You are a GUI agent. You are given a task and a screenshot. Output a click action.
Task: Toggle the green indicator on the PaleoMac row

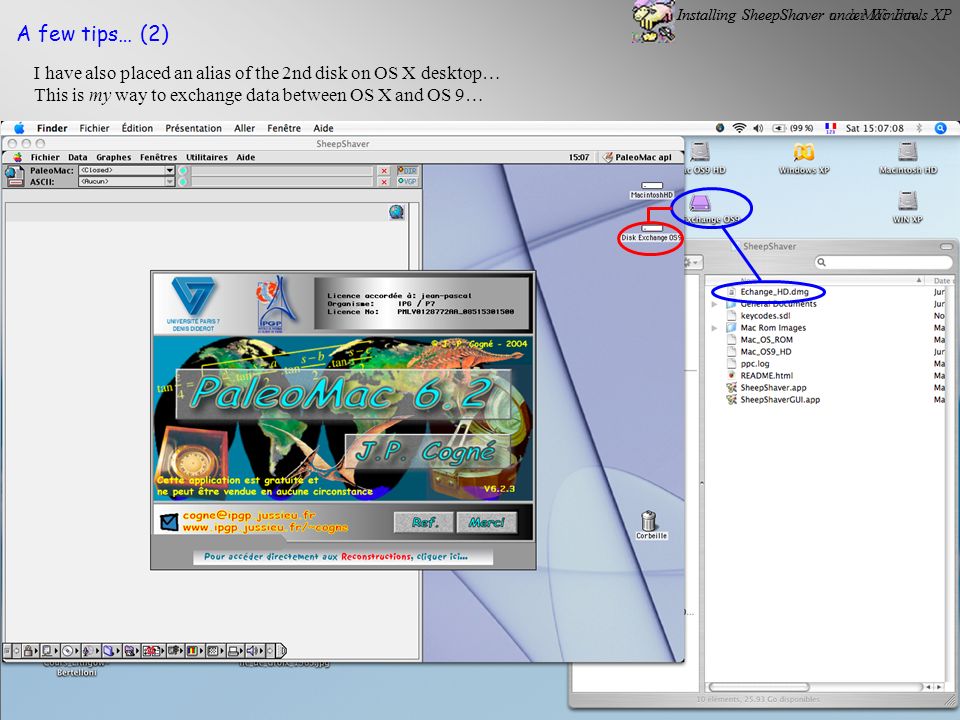(183, 171)
